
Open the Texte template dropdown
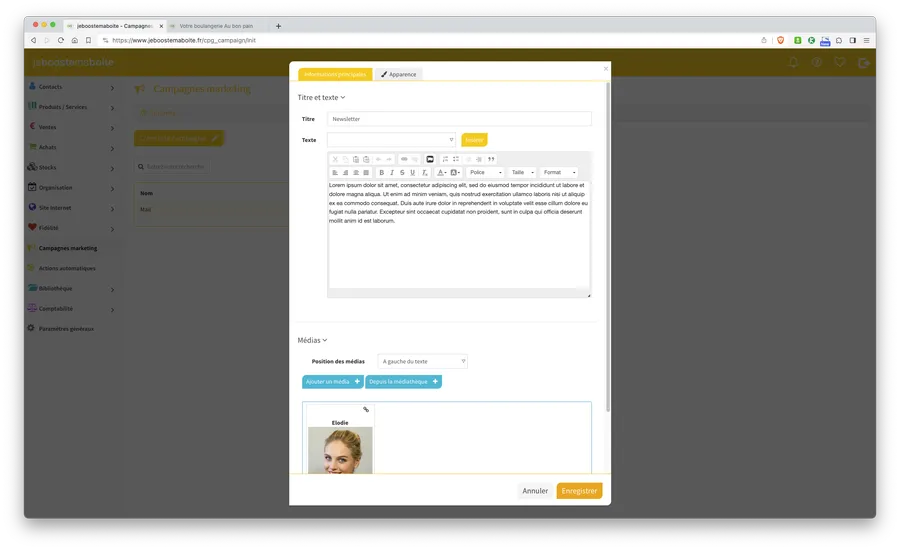[x=391, y=140]
